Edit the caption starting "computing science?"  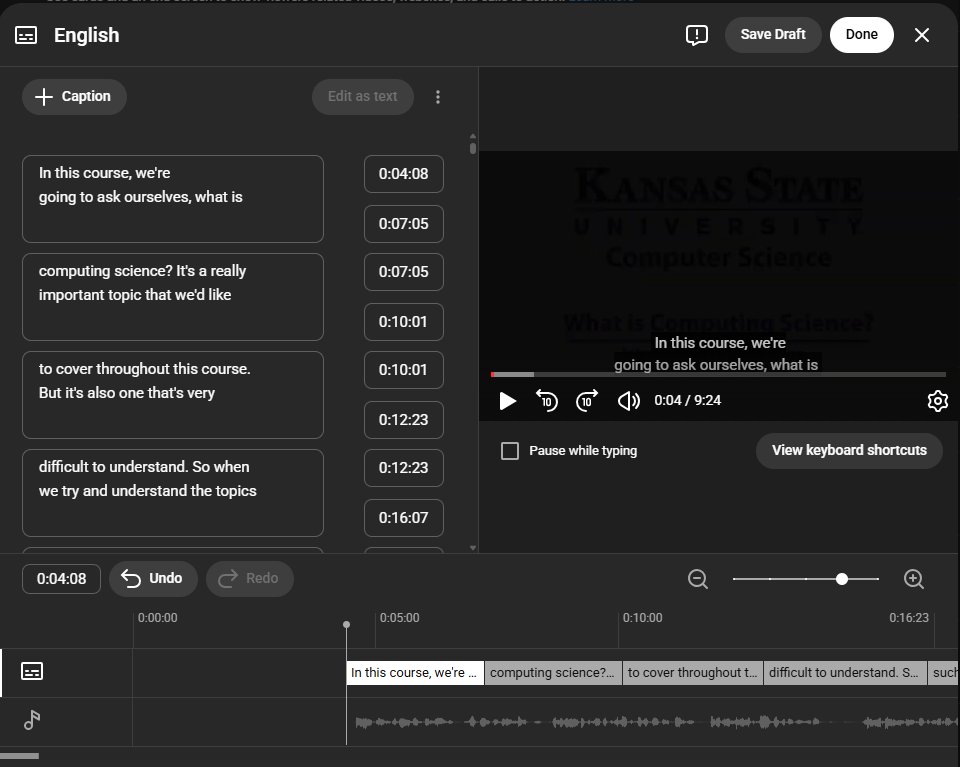(x=173, y=297)
